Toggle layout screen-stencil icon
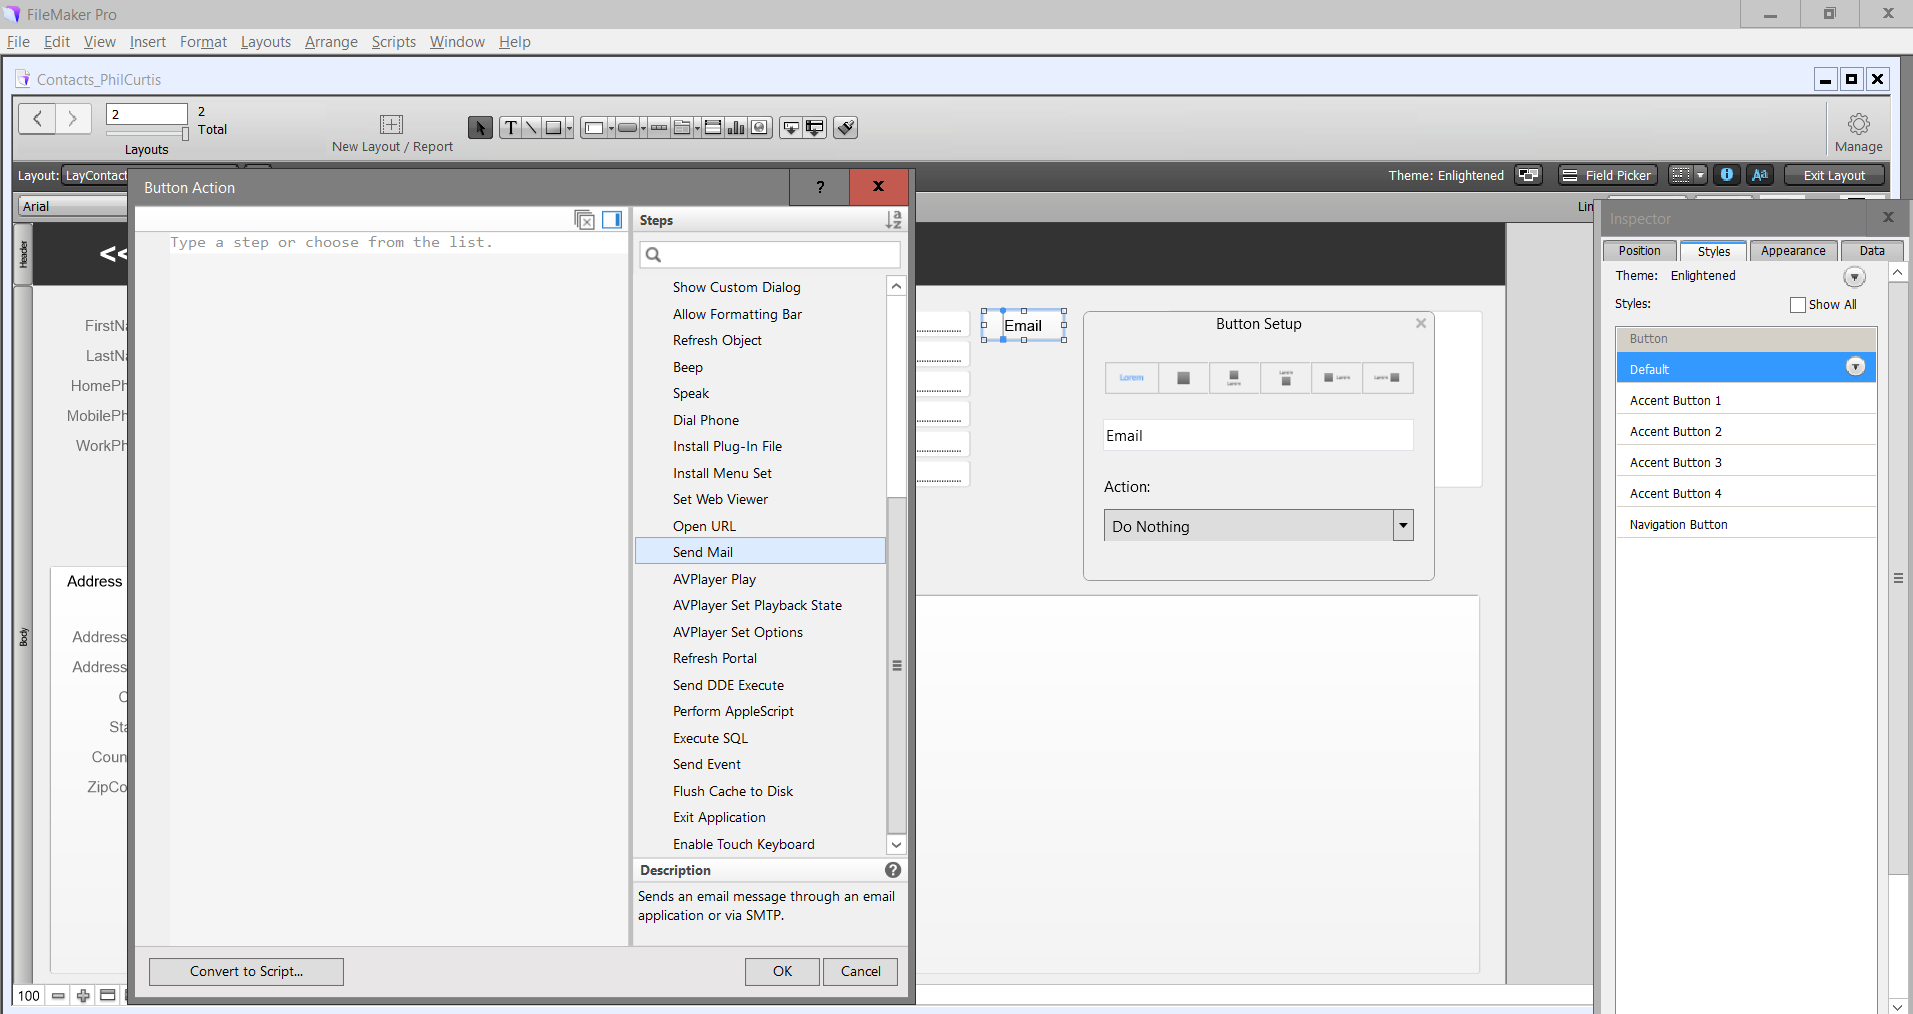This screenshot has width=1913, height=1014. pos(1681,175)
